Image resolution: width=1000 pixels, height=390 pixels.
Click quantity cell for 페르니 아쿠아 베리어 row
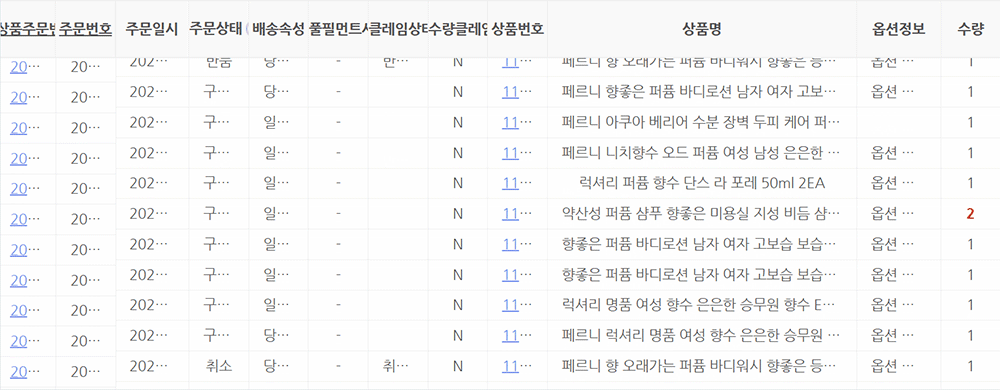[970, 122]
